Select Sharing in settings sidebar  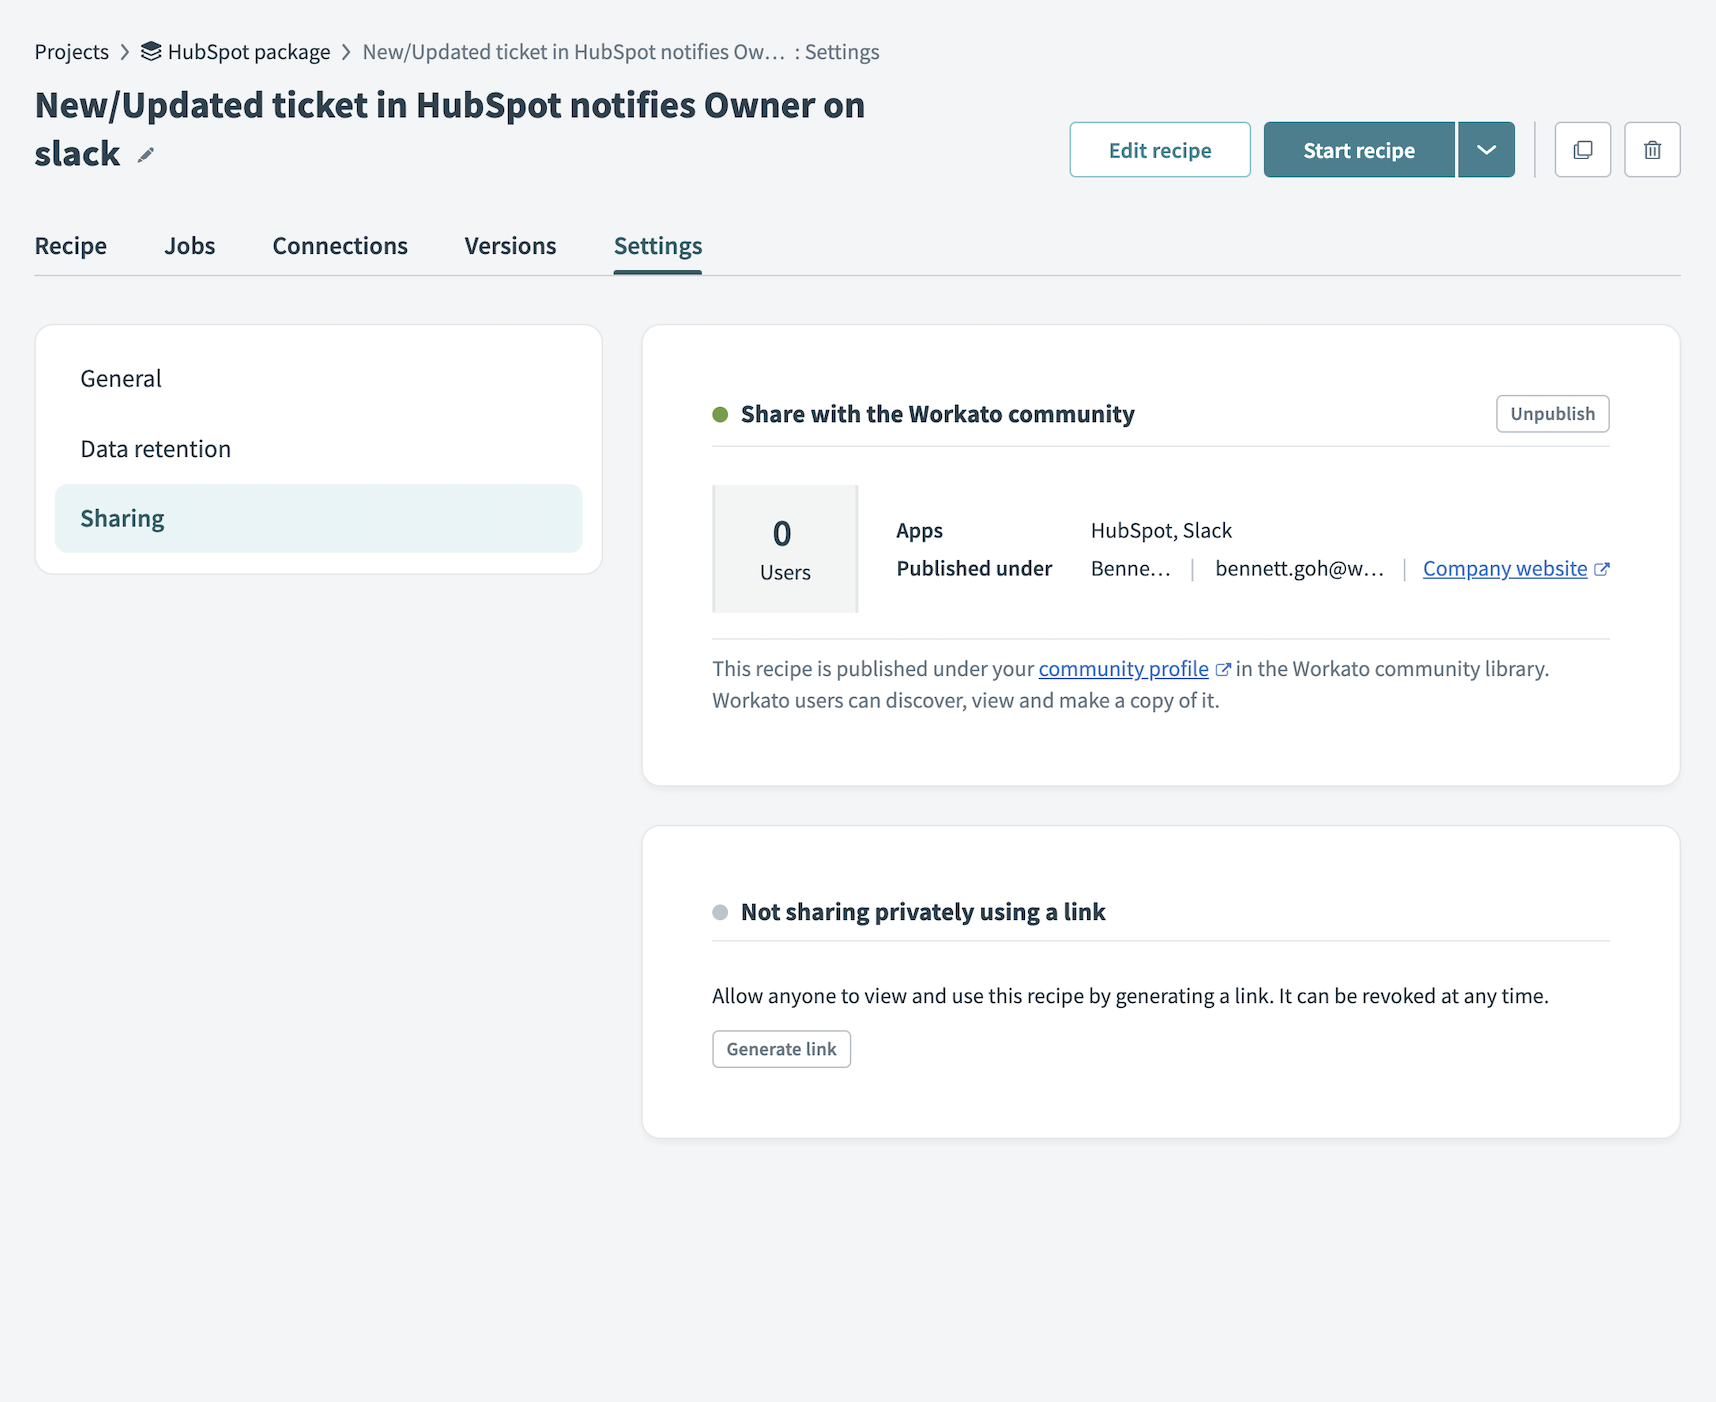pyautogui.click(x=123, y=519)
